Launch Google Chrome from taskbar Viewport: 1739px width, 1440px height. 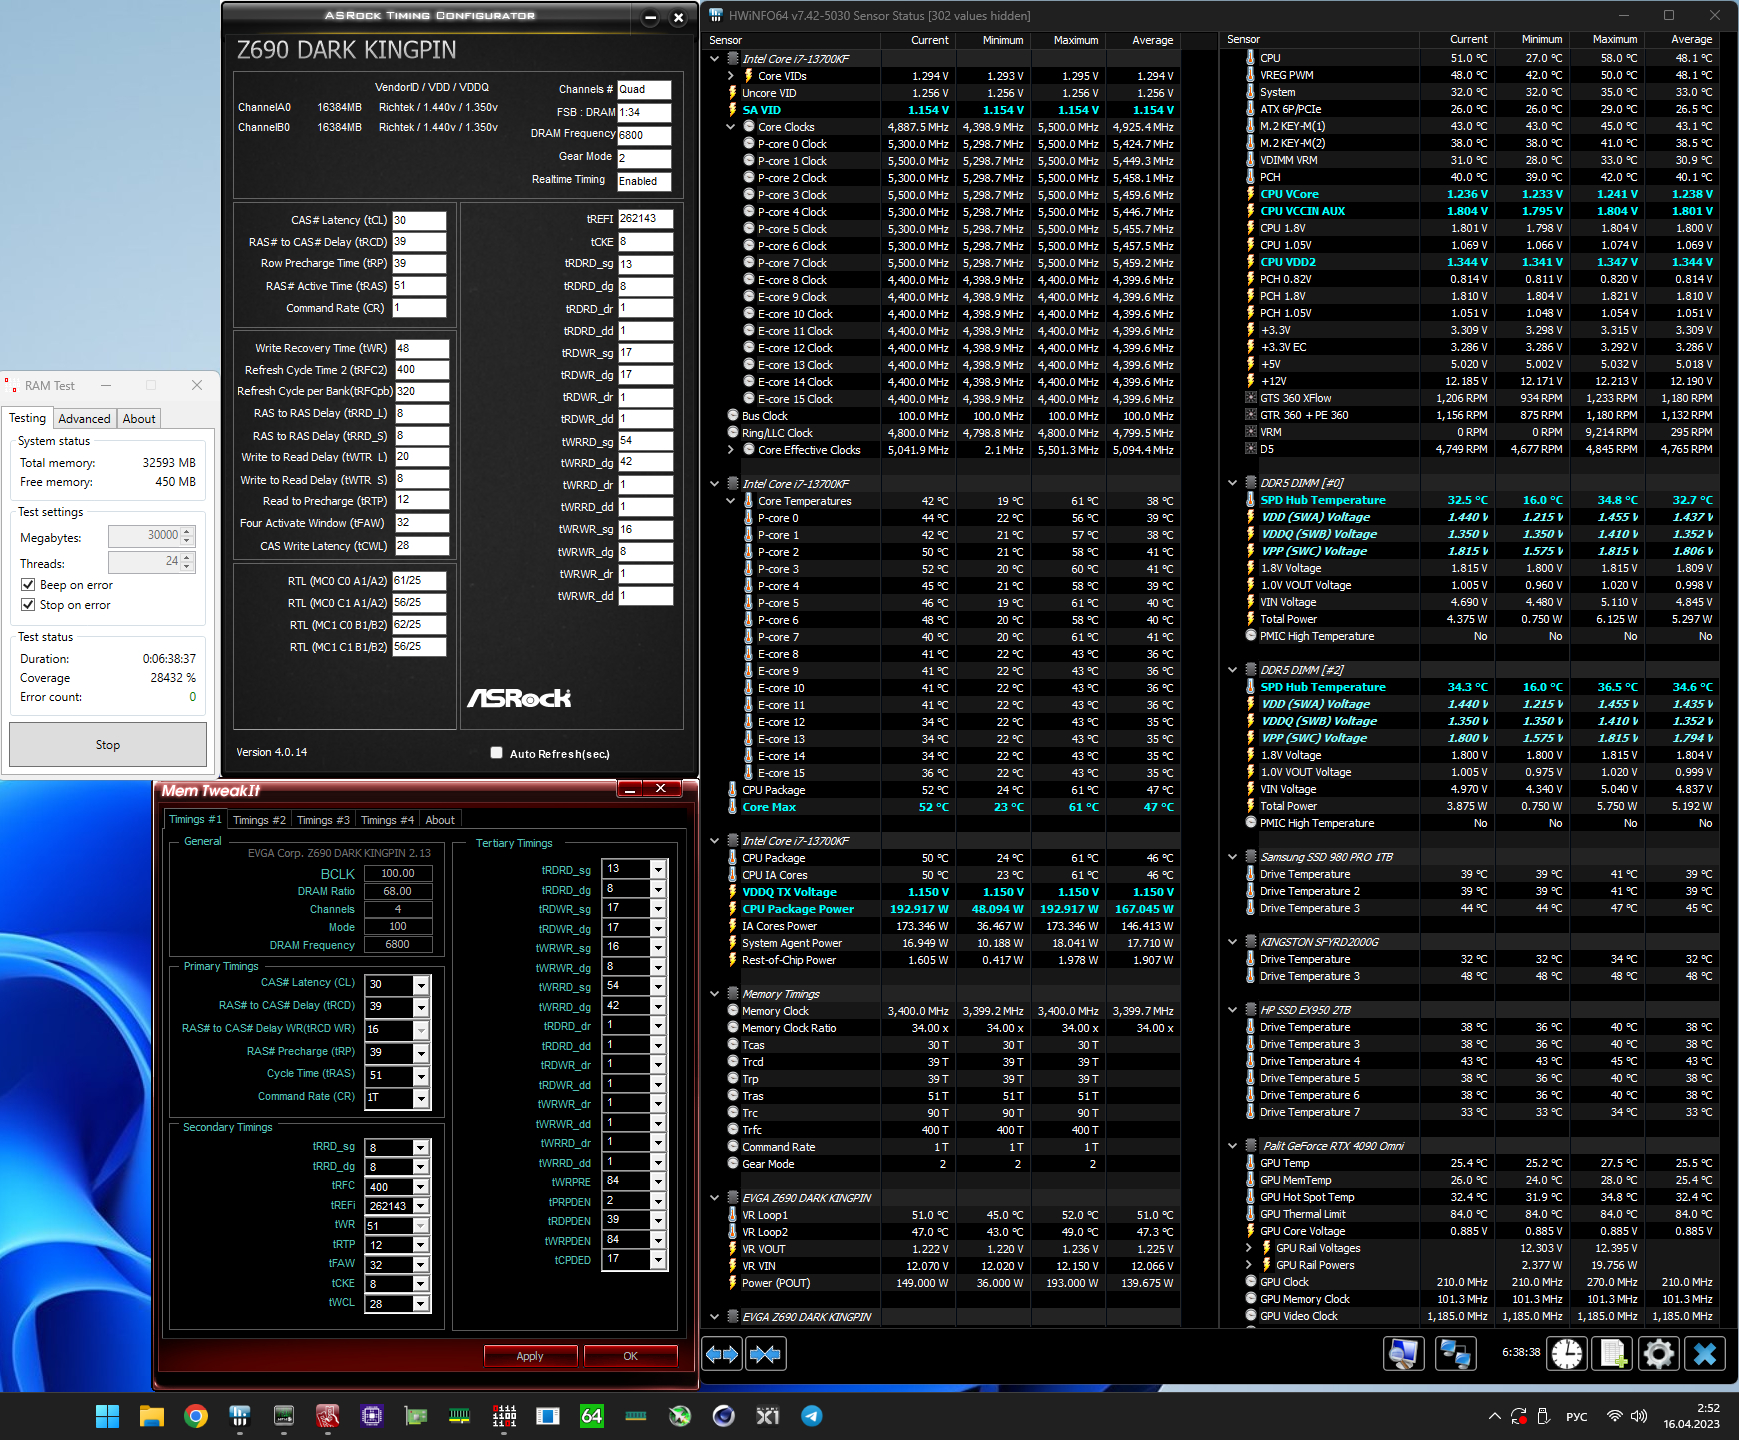pos(196,1416)
